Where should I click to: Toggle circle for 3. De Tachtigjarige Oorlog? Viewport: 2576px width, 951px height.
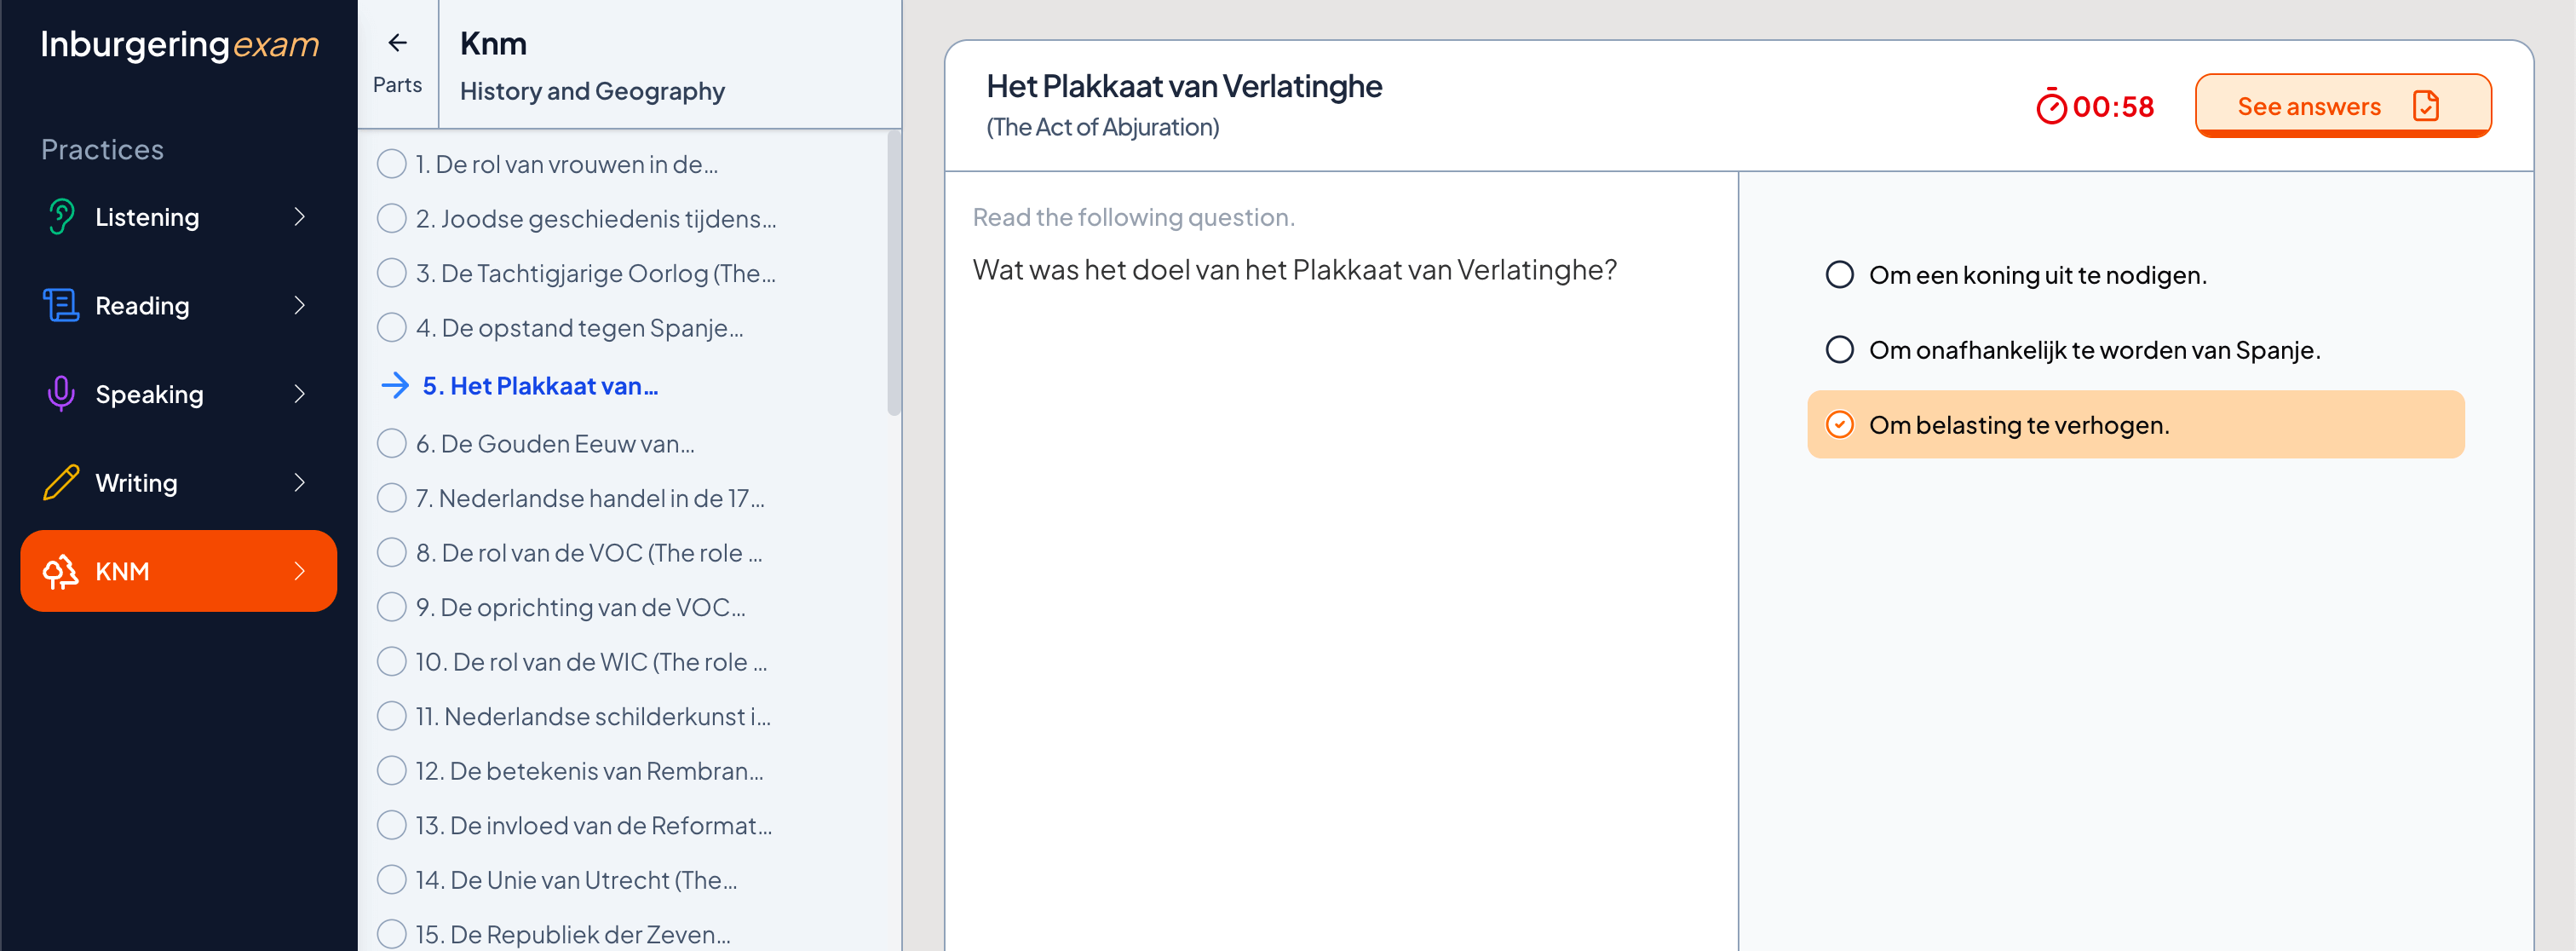[391, 273]
